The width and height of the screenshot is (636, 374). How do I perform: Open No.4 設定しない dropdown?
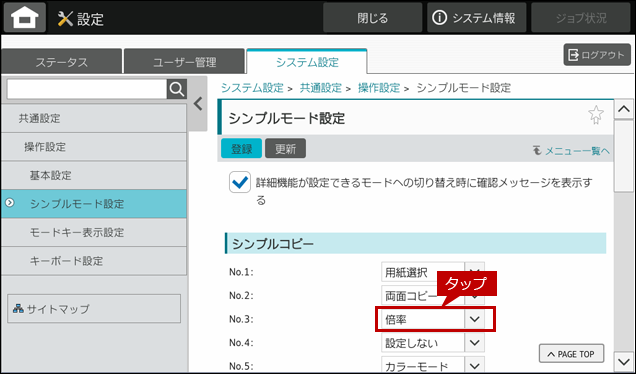coord(433,343)
